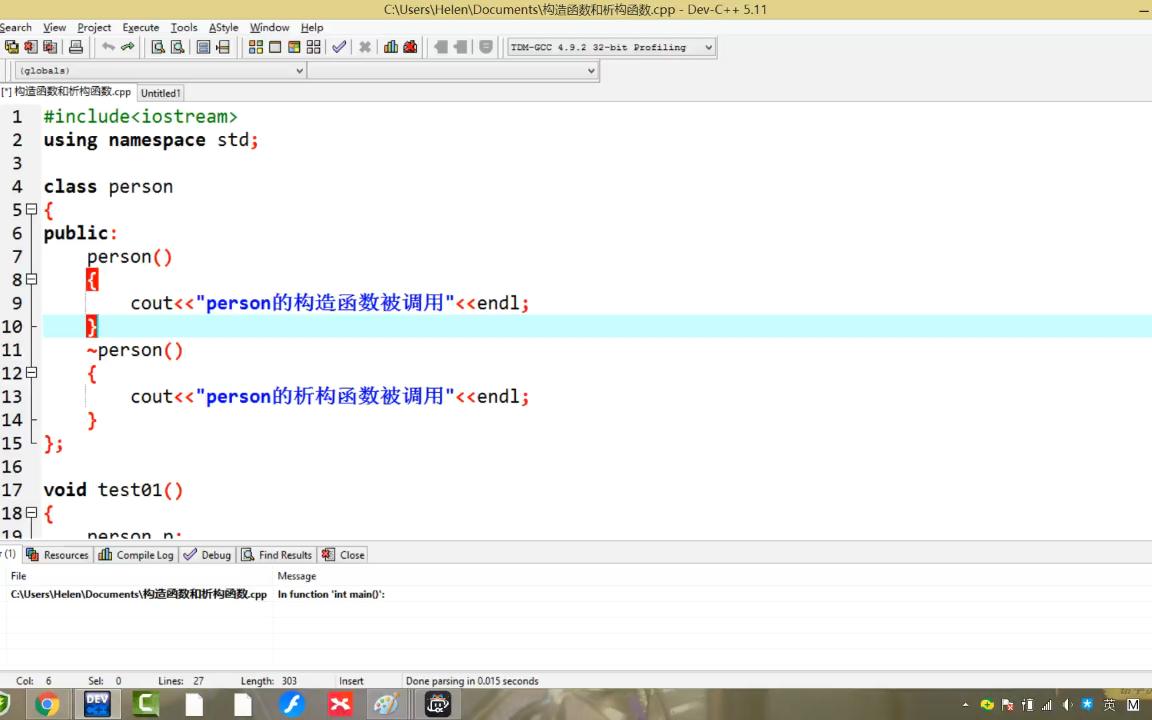
Task: Collapse the code block at line 8
Action: coord(31,279)
